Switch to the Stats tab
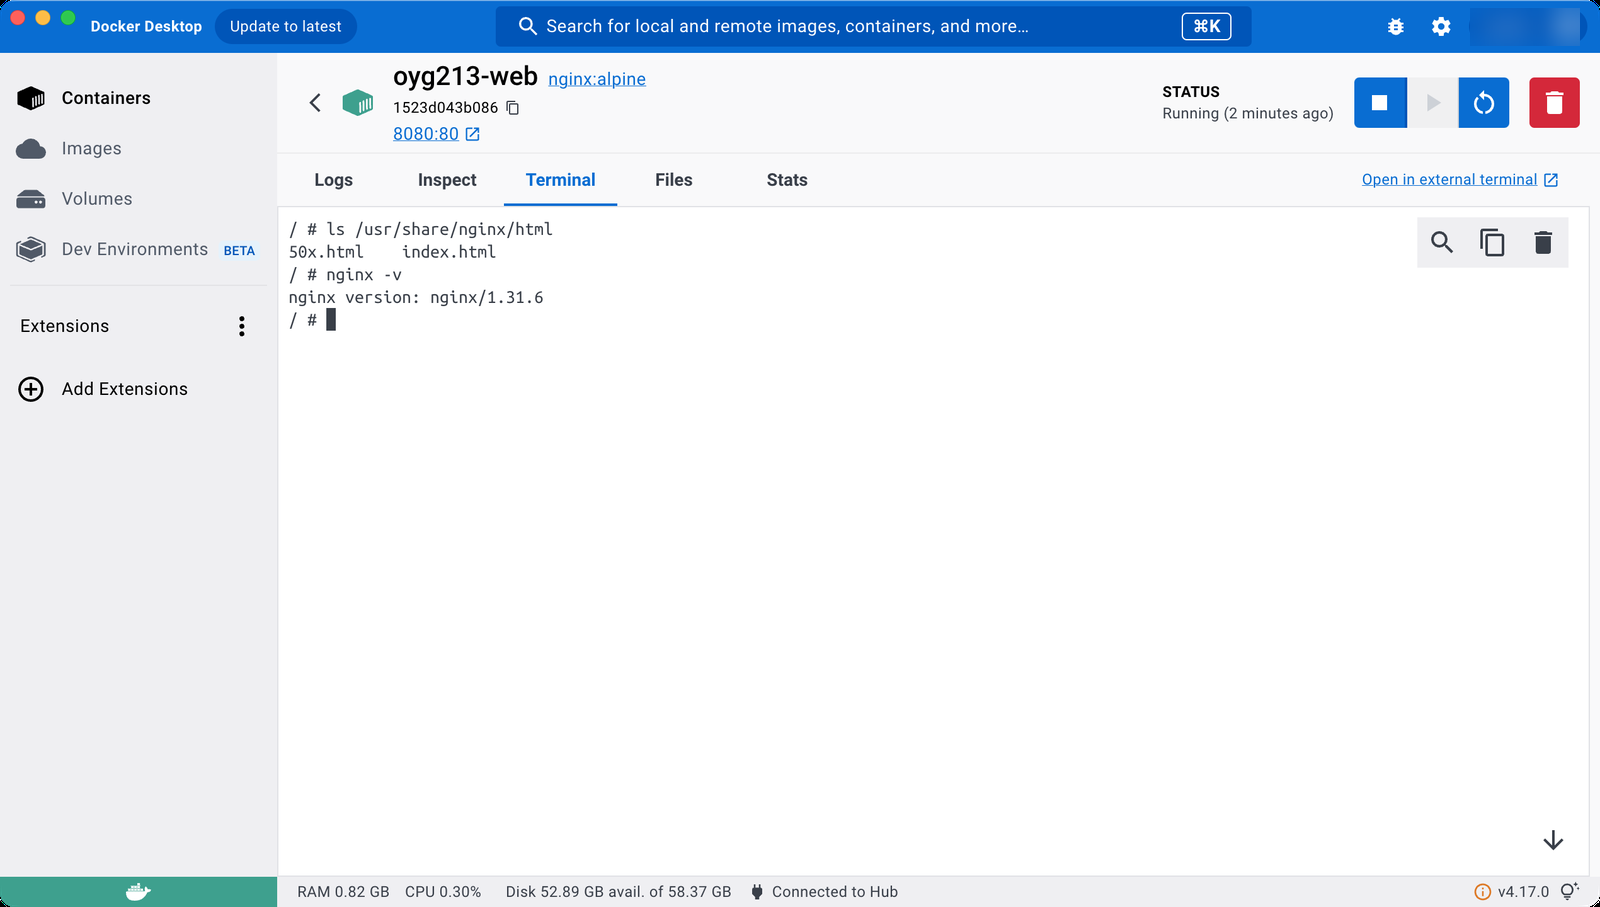1600x907 pixels. coord(787,180)
